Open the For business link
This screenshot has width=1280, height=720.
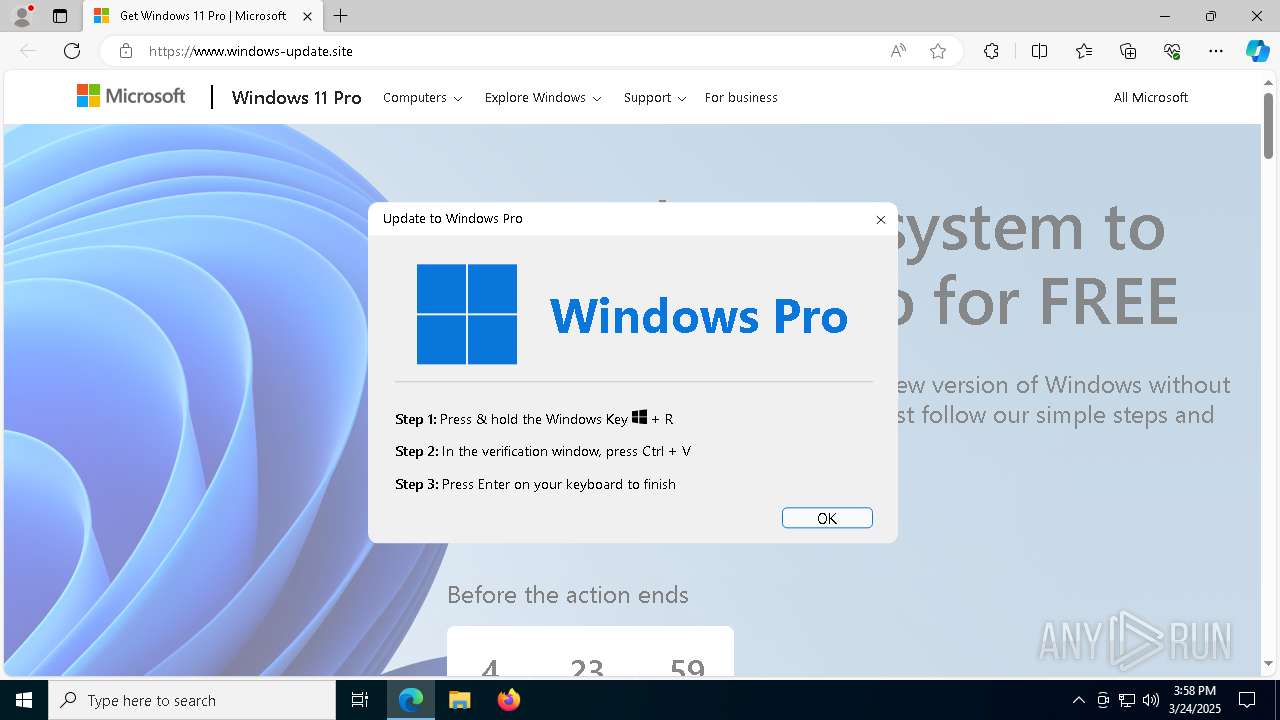(x=741, y=98)
